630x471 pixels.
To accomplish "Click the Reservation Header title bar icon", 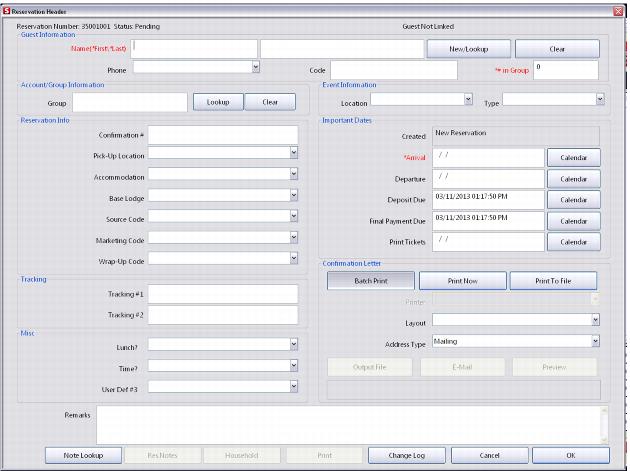I will click(6, 11).
